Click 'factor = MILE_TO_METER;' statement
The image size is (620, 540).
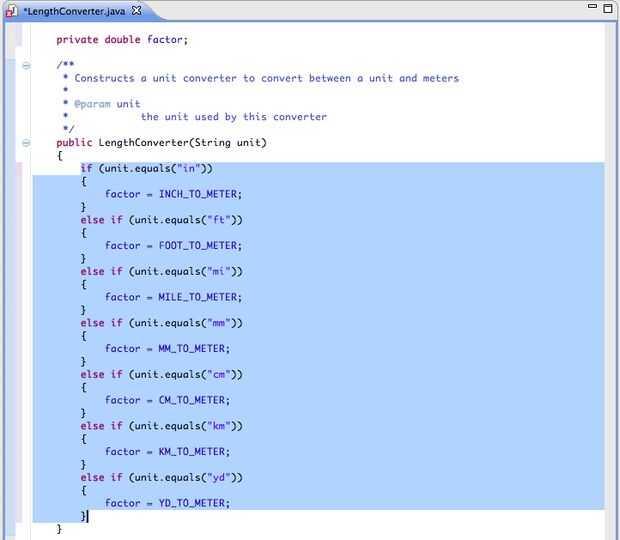(x=173, y=297)
